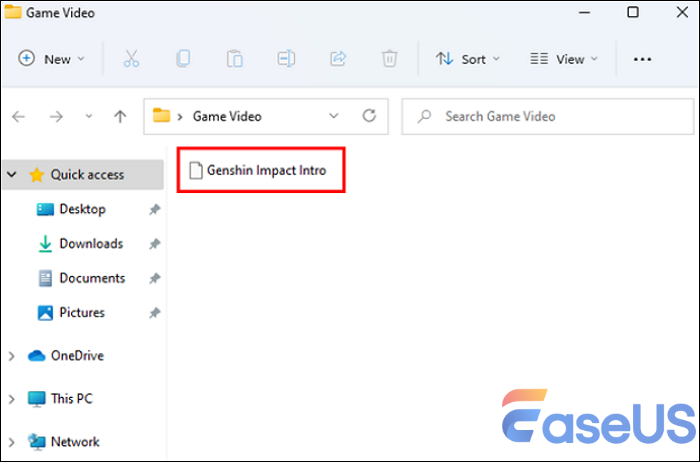Screen dimensions: 700x462
Task: Click the folder icon in address bar
Action: (x=161, y=116)
